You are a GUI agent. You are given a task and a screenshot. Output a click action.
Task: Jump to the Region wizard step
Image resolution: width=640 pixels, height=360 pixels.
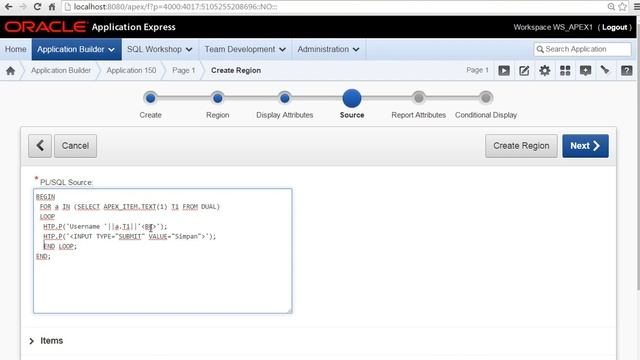pyautogui.click(x=218, y=98)
